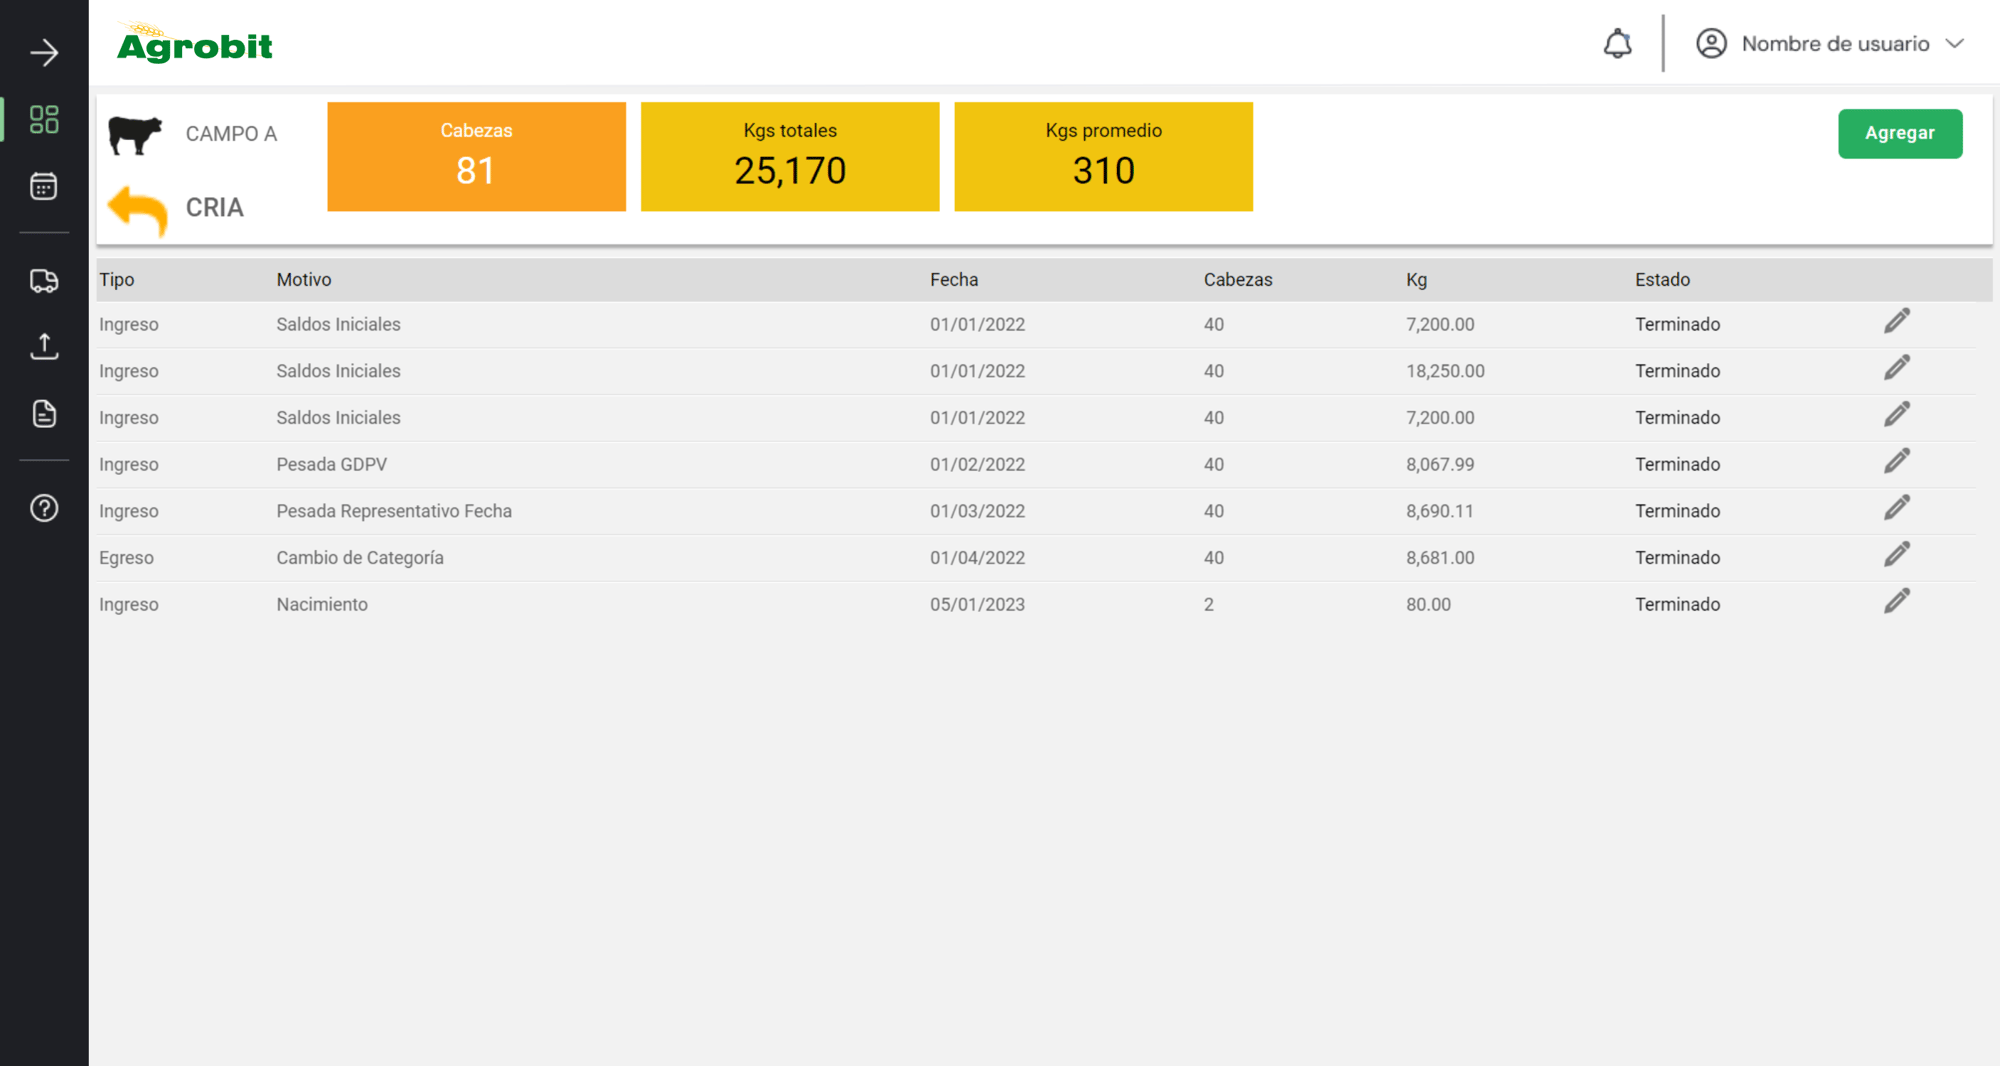This screenshot has width=2000, height=1066.
Task: Select the Pesada Representativo Fecha row
Action: point(1035,511)
